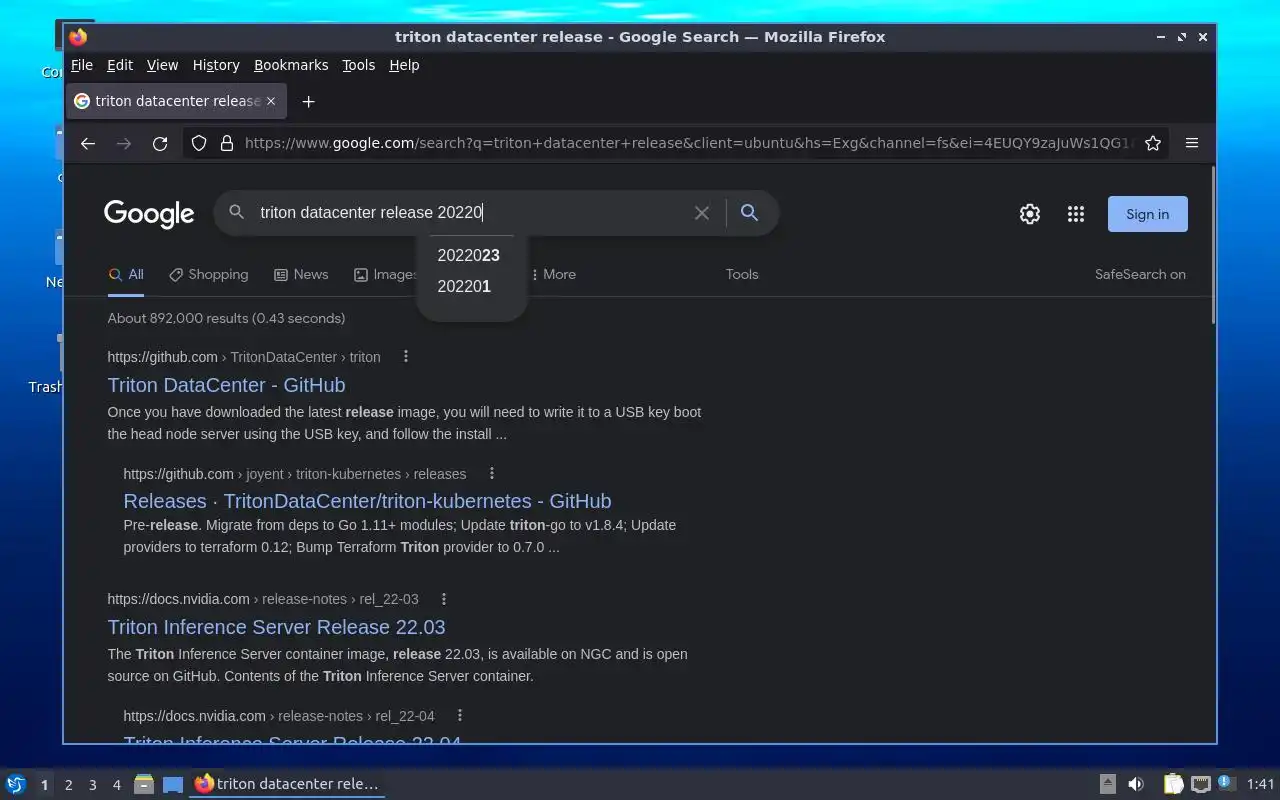Expand the More search categories dropdown
The width and height of the screenshot is (1280, 800).
[x=552, y=274]
